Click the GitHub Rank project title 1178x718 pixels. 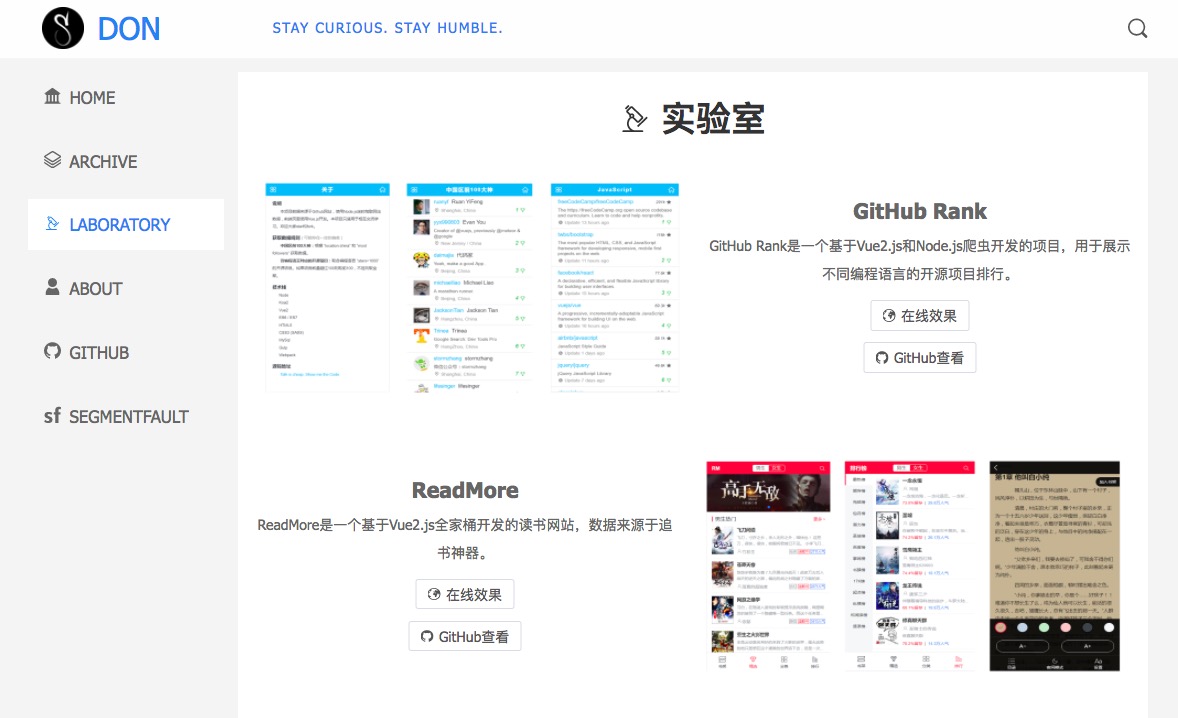point(920,211)
